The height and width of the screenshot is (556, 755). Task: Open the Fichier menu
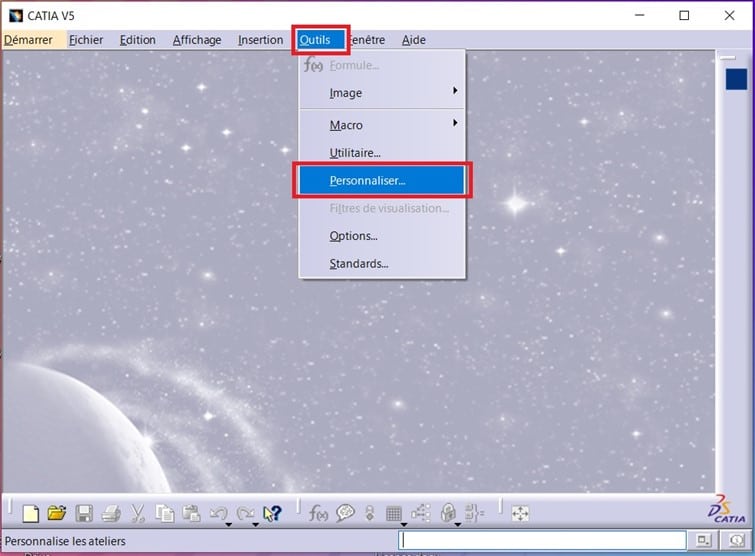pyautogui.click(x=86, y=40)
